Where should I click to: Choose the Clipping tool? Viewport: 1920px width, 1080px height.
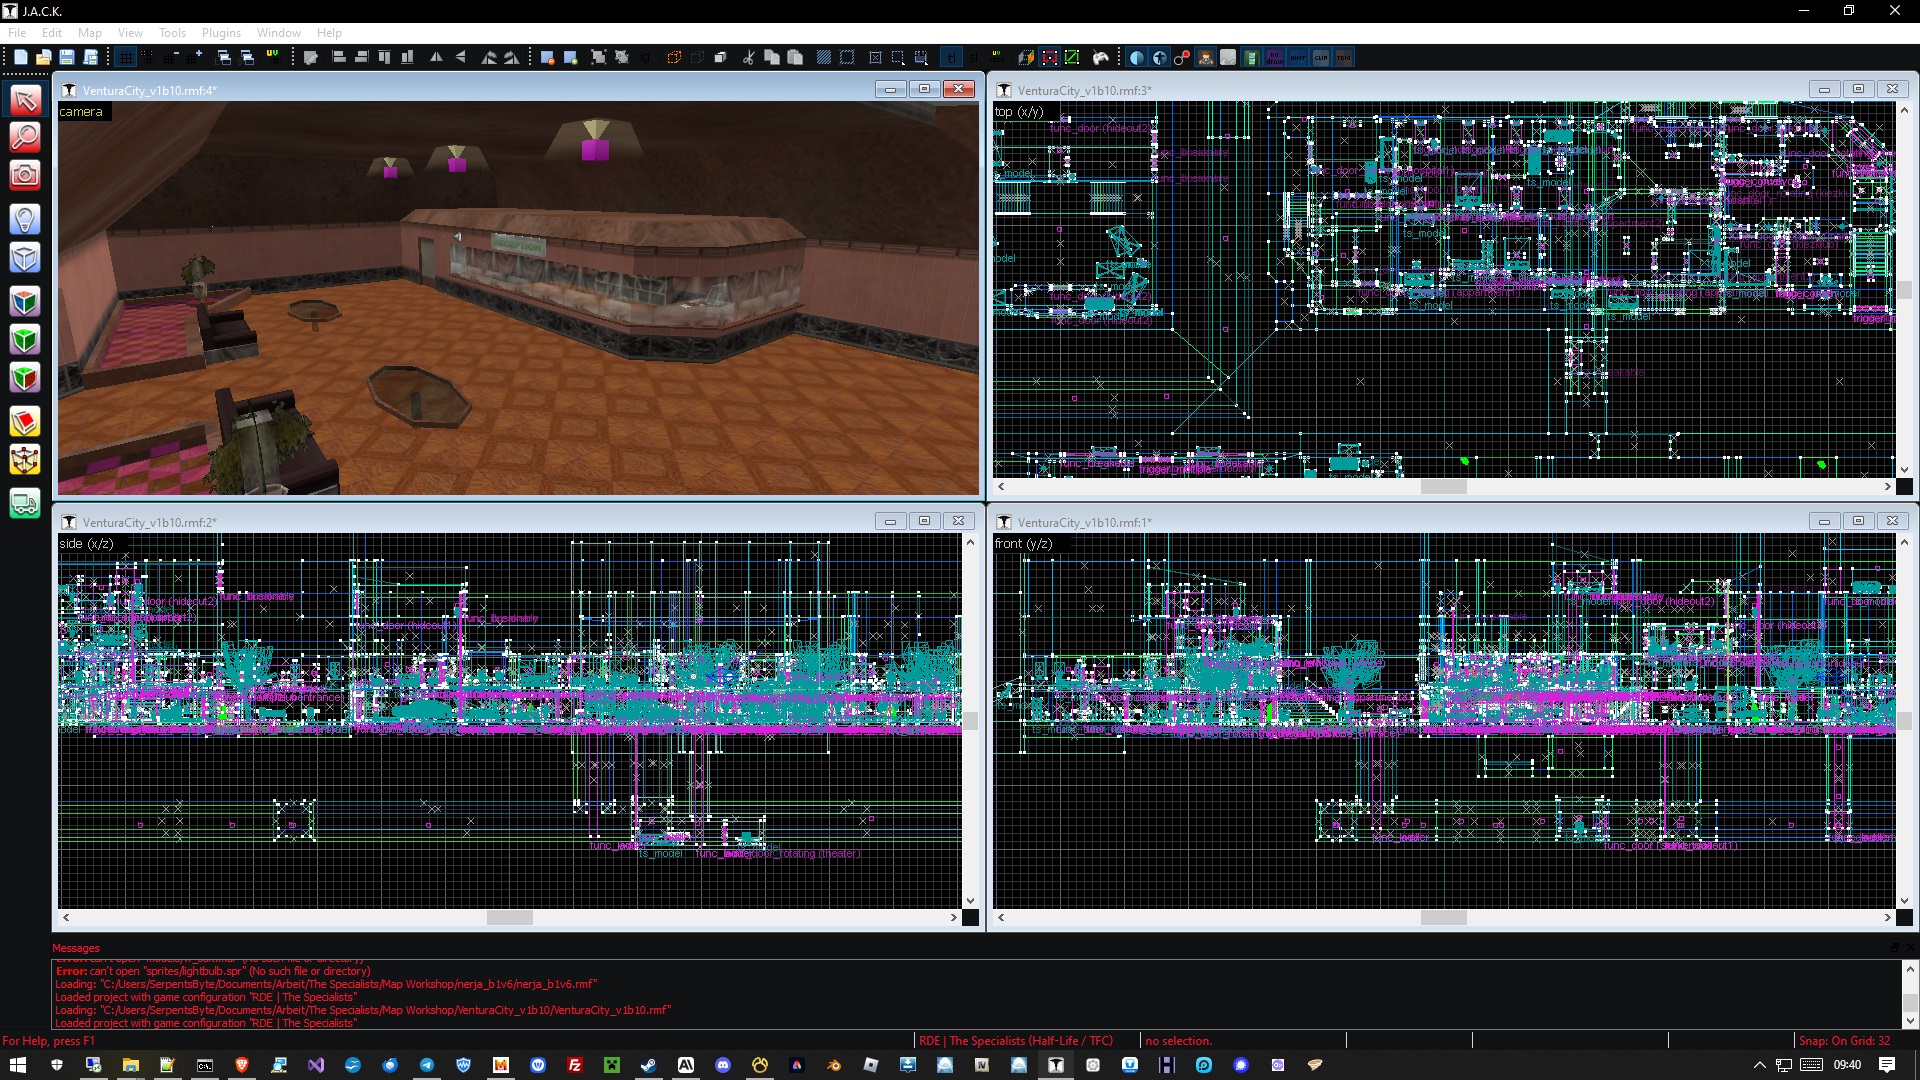[x=25, y=422]
